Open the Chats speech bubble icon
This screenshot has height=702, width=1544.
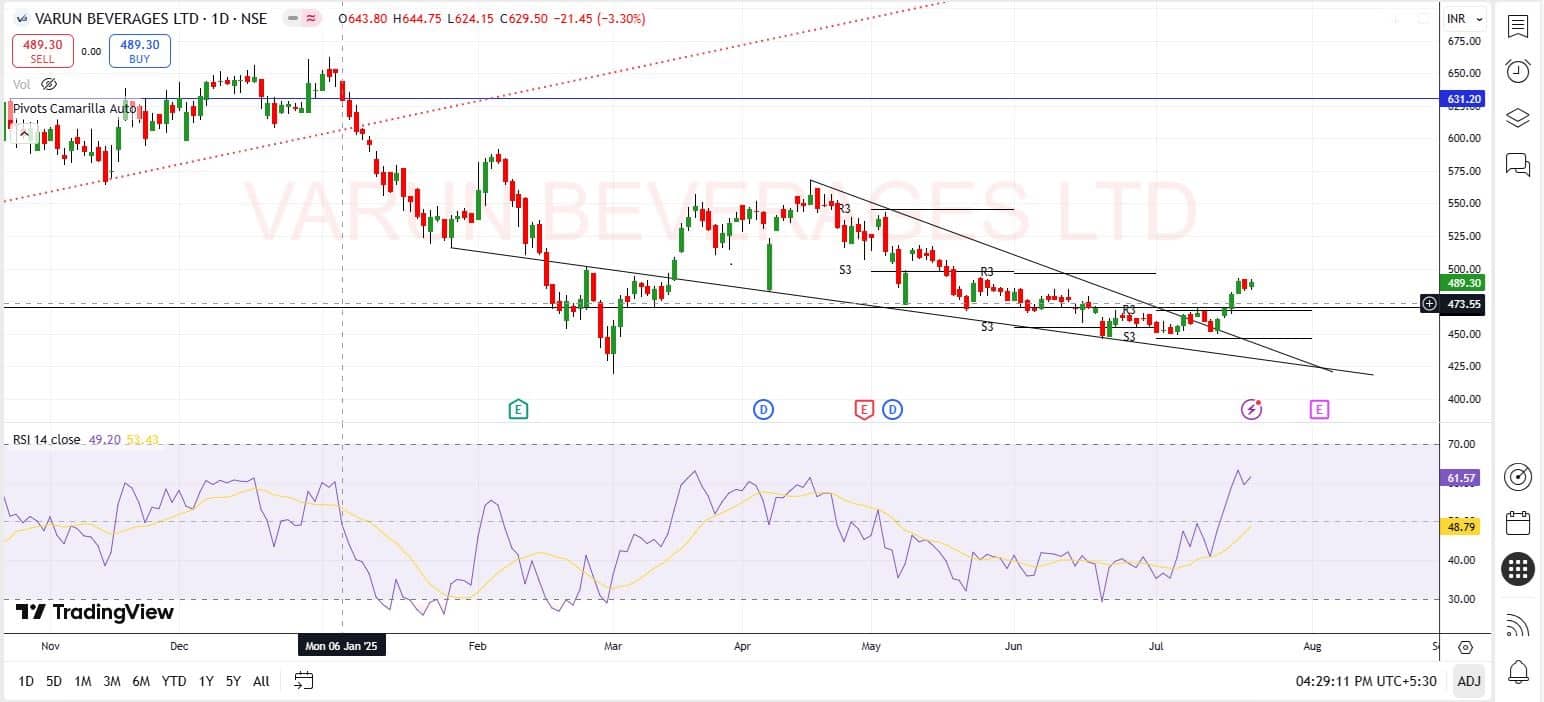1517,164
